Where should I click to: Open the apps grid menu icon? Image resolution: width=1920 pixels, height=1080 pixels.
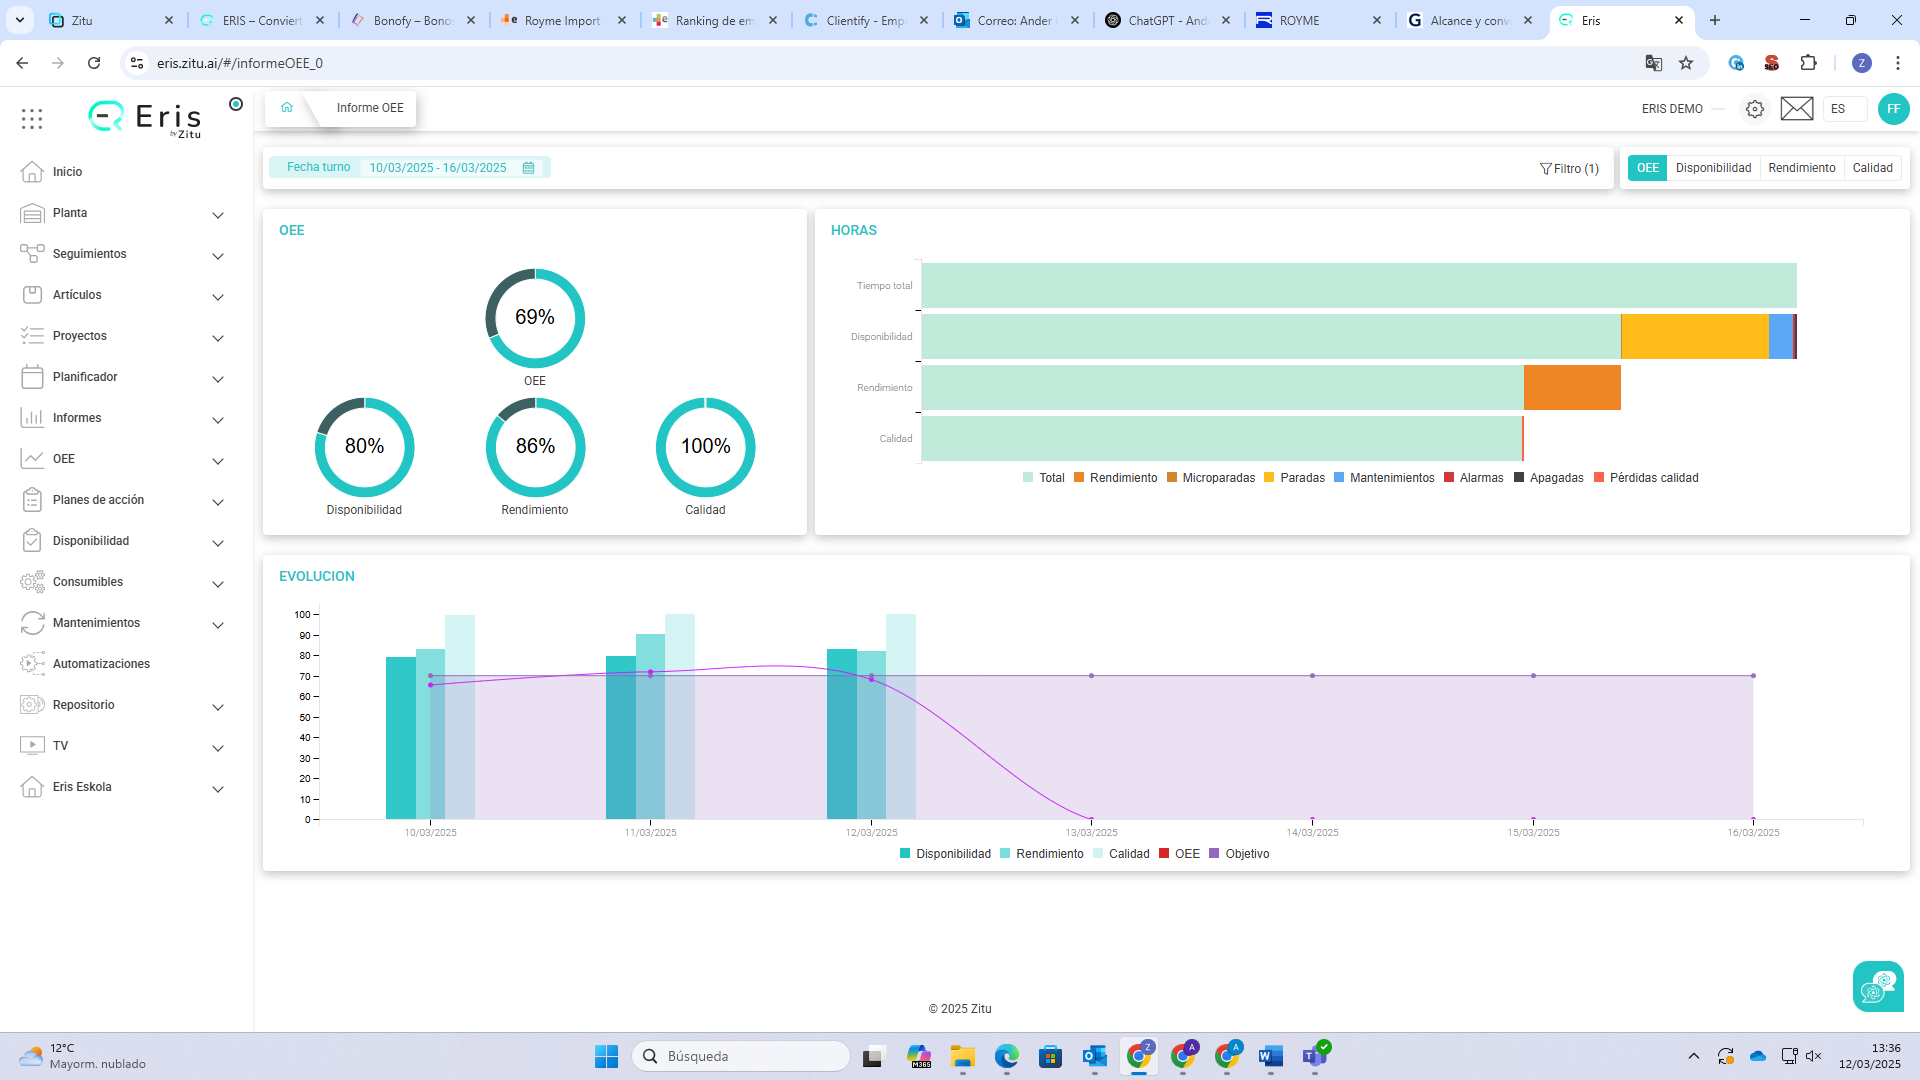tap(32, 119)
